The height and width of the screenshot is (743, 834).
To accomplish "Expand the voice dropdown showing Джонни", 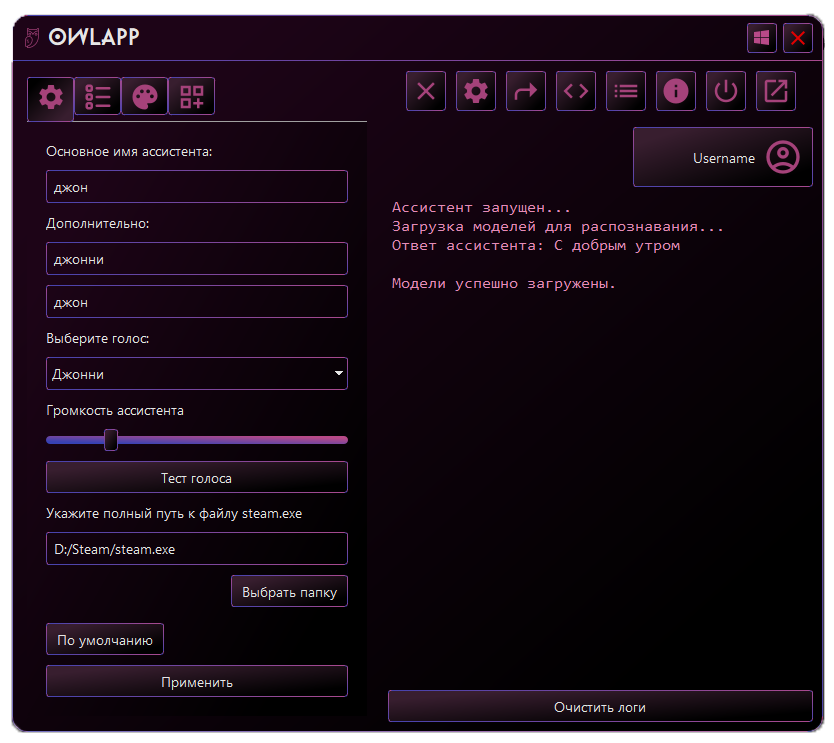I will 197,374.
